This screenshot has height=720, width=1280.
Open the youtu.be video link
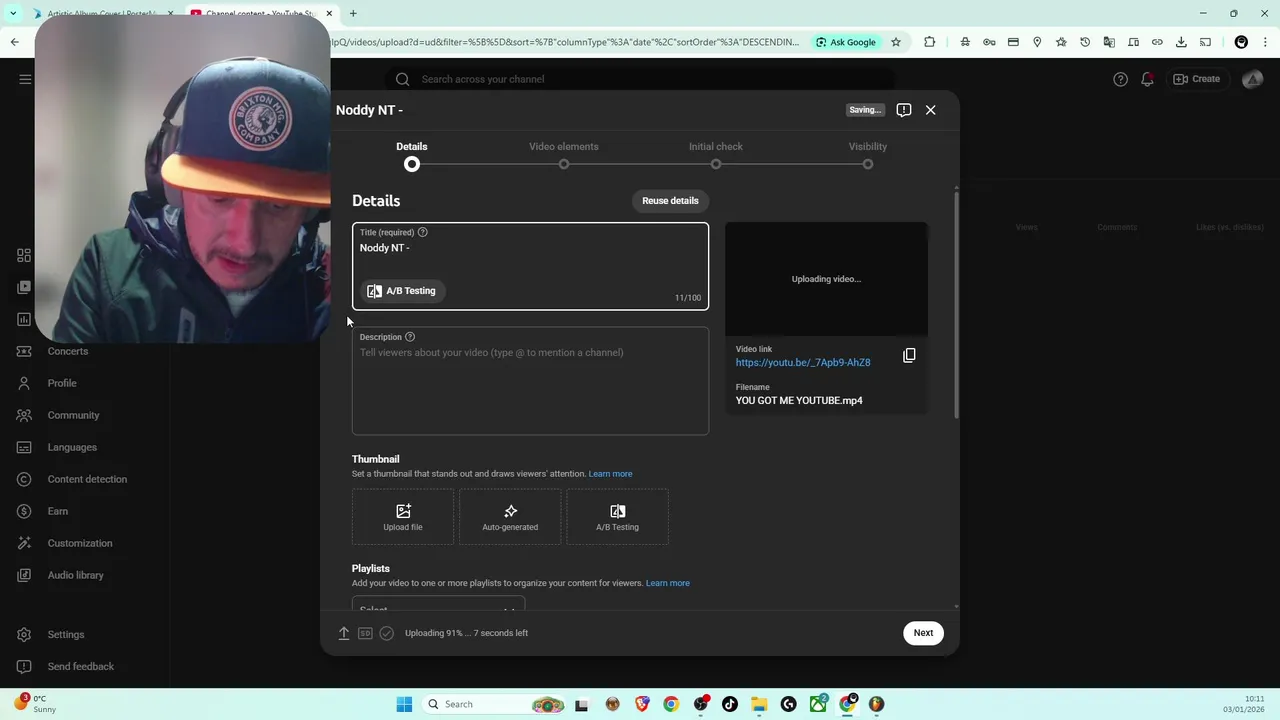803,363
